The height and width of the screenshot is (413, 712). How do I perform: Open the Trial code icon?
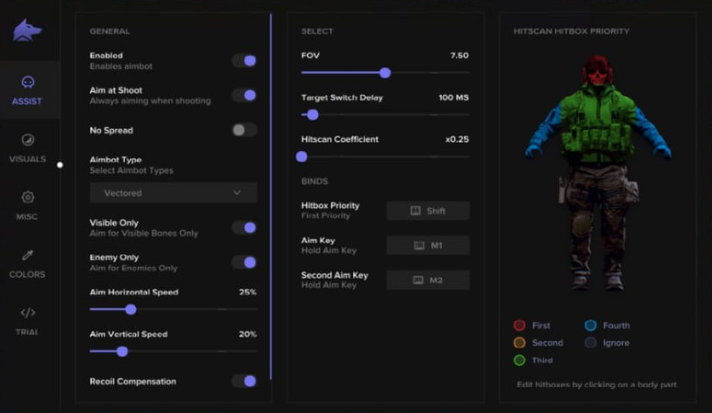coord(27,313)
